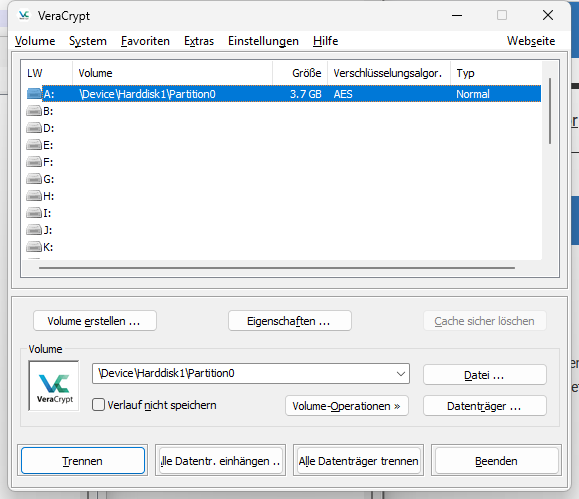This screenshot has width=579, height=499.
Task: Select drive slot G: icon
Action: [x=34, y=179]
